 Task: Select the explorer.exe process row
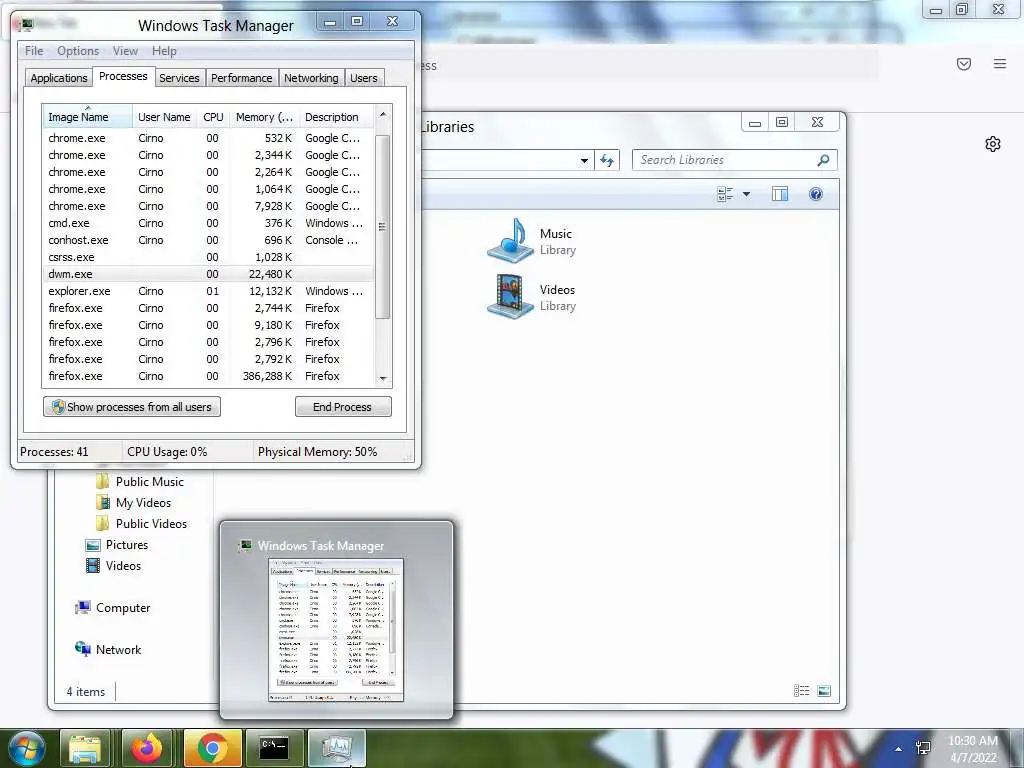point(208,291)
